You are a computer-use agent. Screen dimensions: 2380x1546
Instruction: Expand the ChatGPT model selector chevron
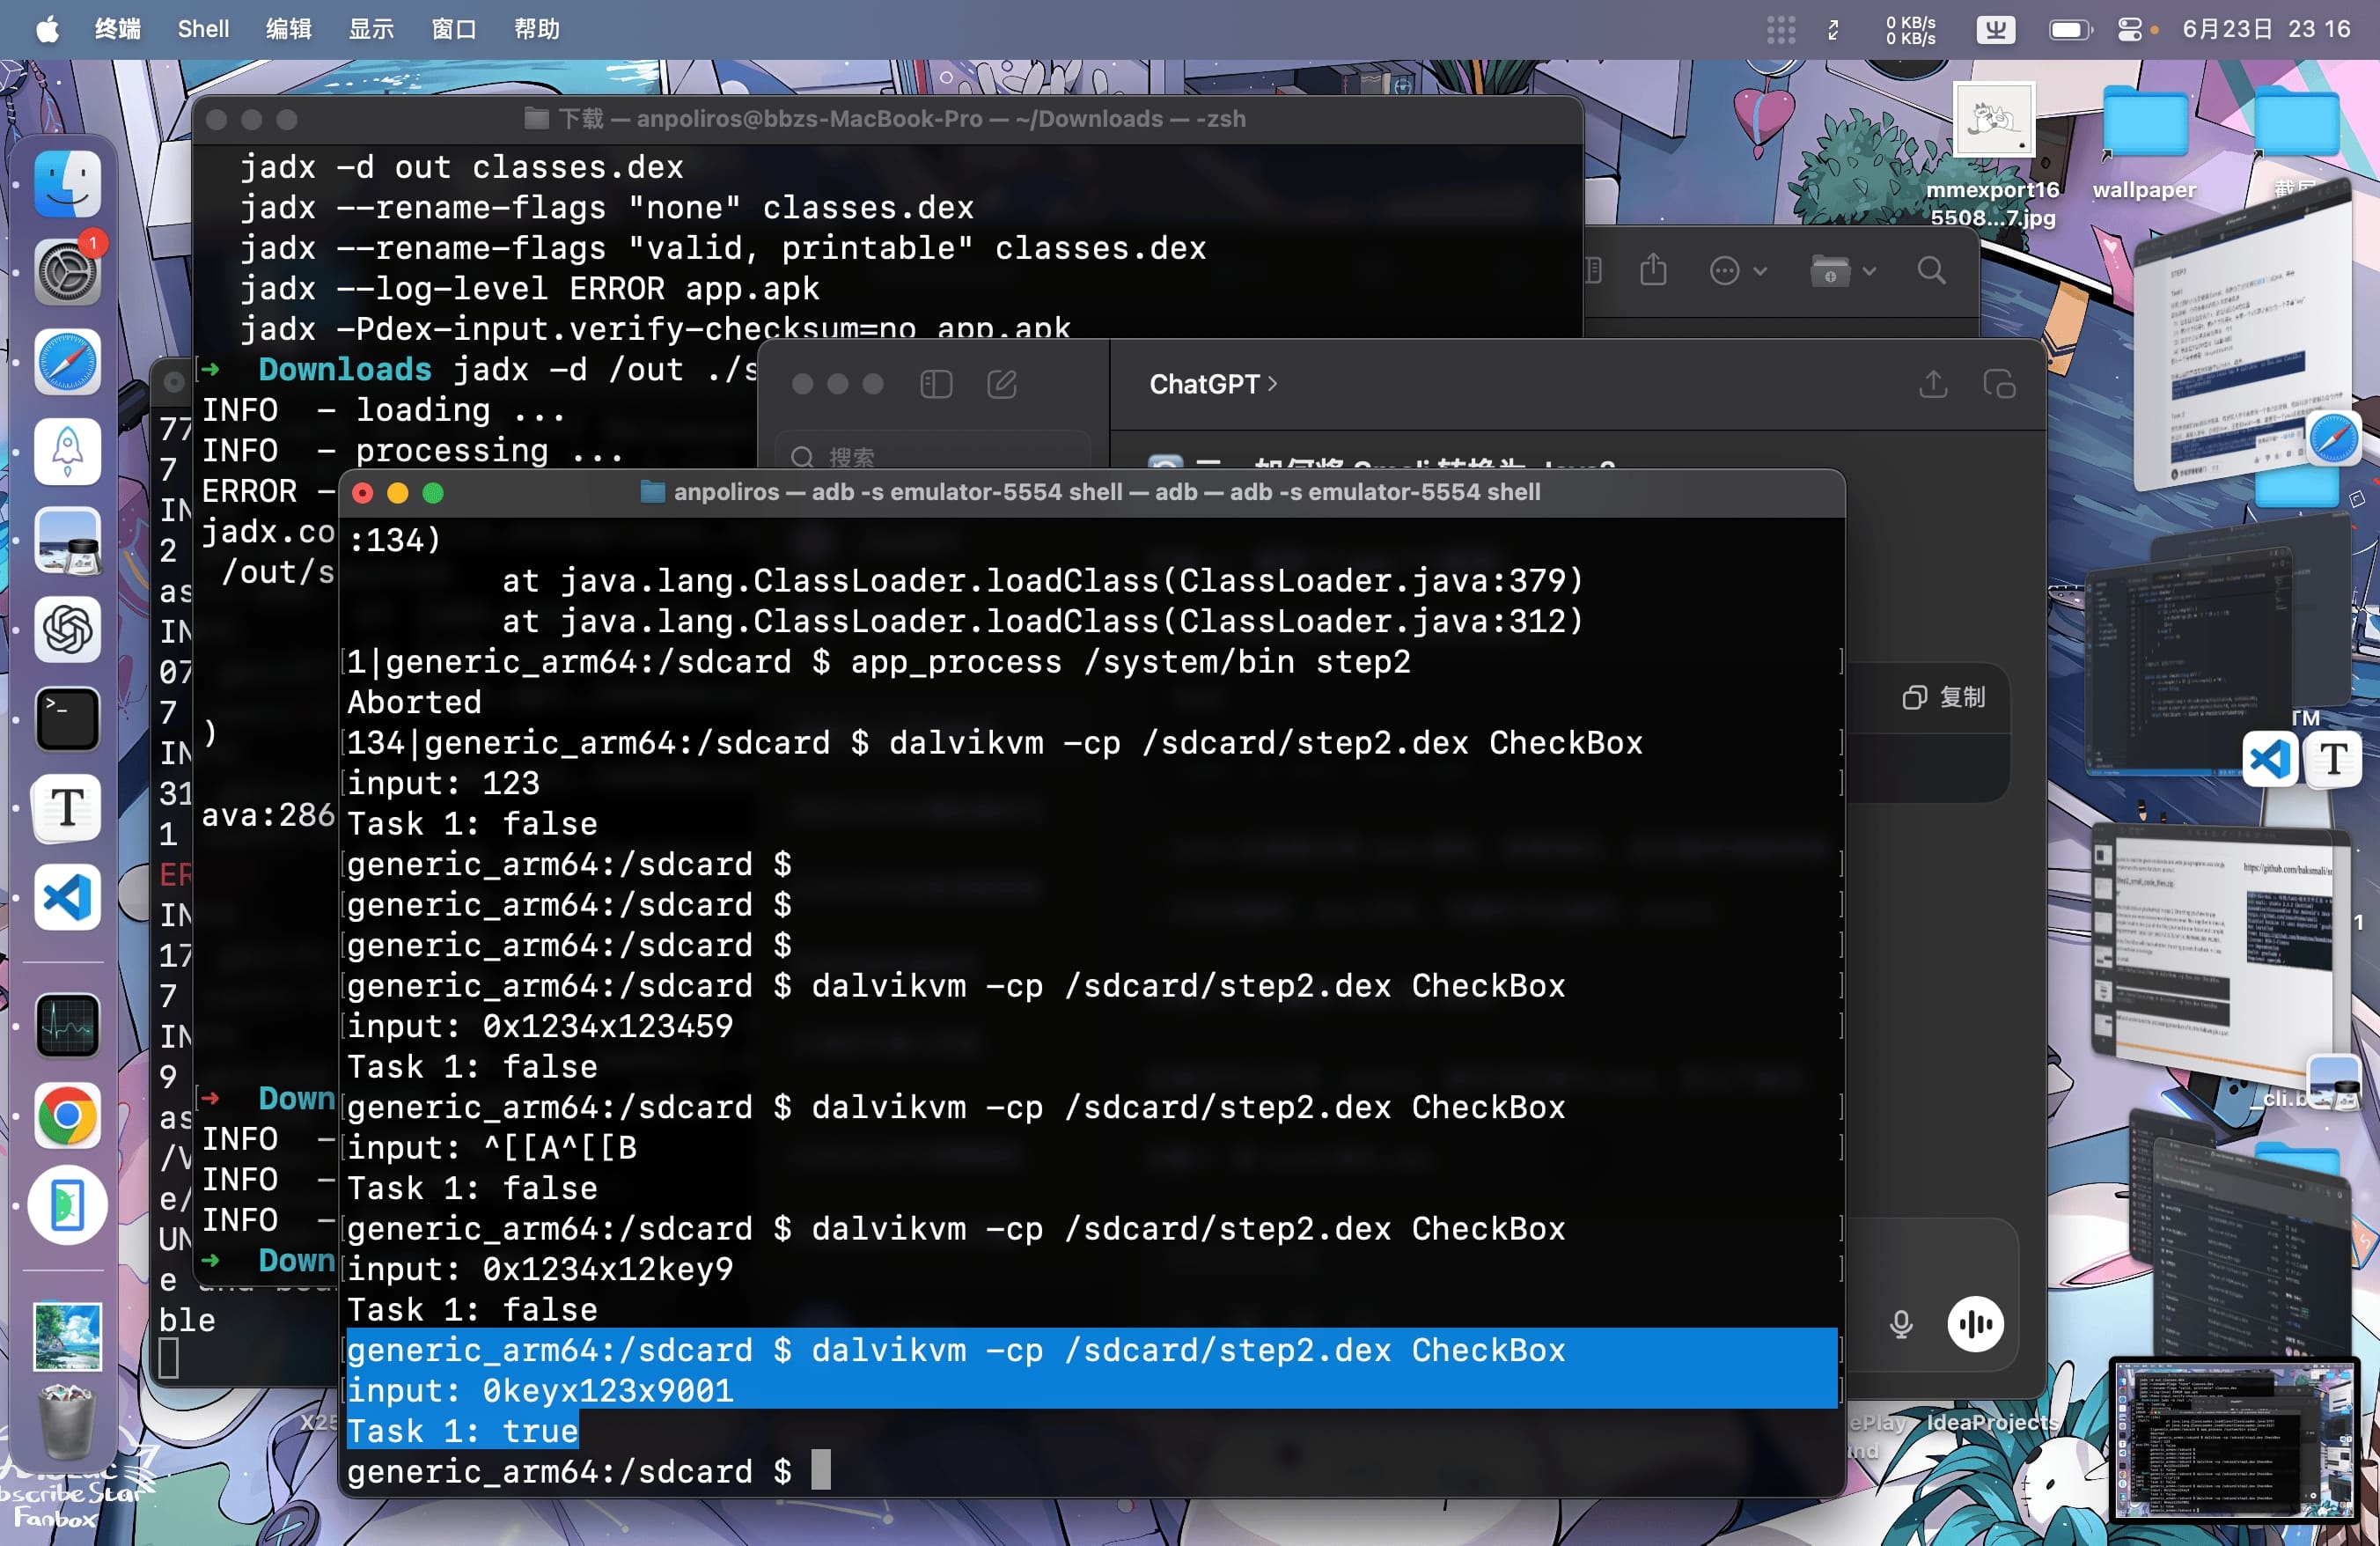tap(1273, 383)
